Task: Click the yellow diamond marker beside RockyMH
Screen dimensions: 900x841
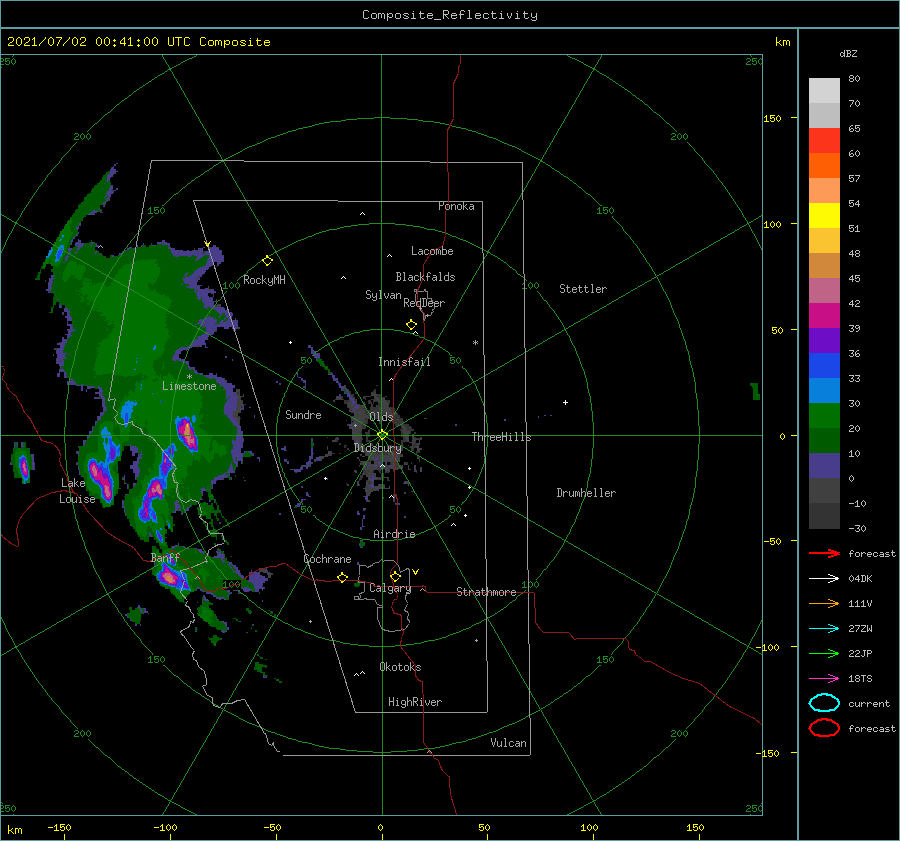Action: (x=267, y=261)
